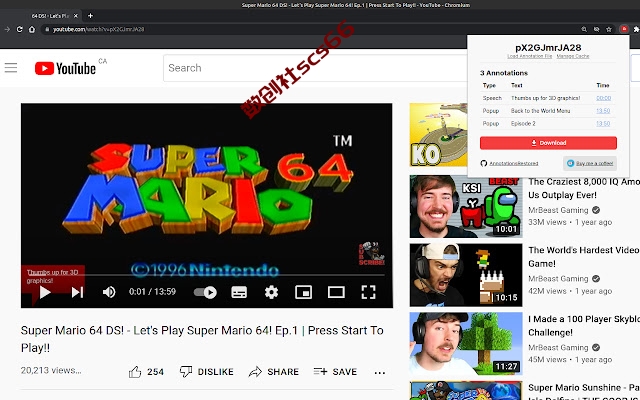This screenshot has height=400, width=640.
Task: Enter full screen mode
Action: point(369,292)
